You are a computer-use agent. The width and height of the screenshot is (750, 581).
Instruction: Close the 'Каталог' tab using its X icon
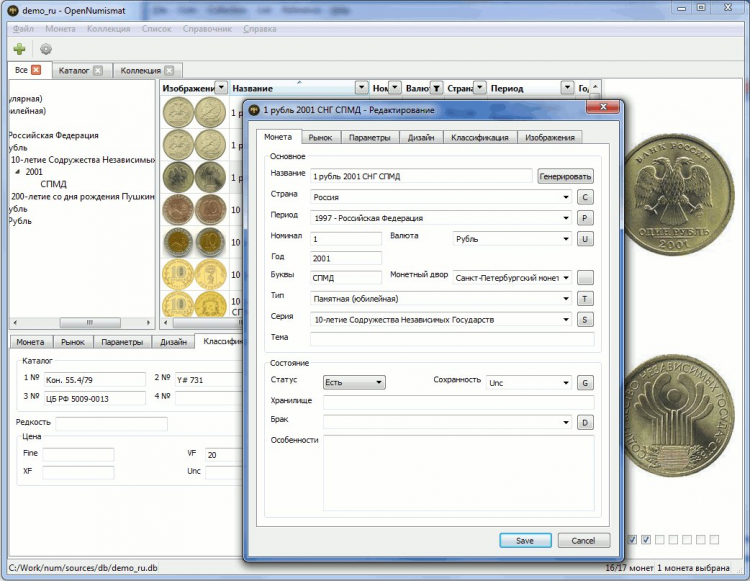(x=99, y=71)
